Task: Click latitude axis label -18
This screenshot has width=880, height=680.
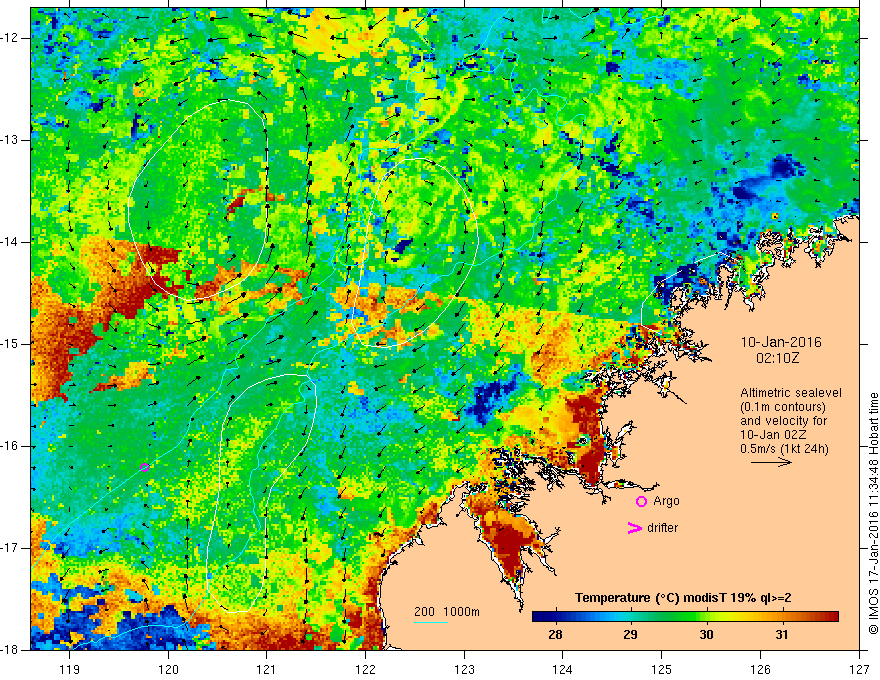Action: pos(10,650)
